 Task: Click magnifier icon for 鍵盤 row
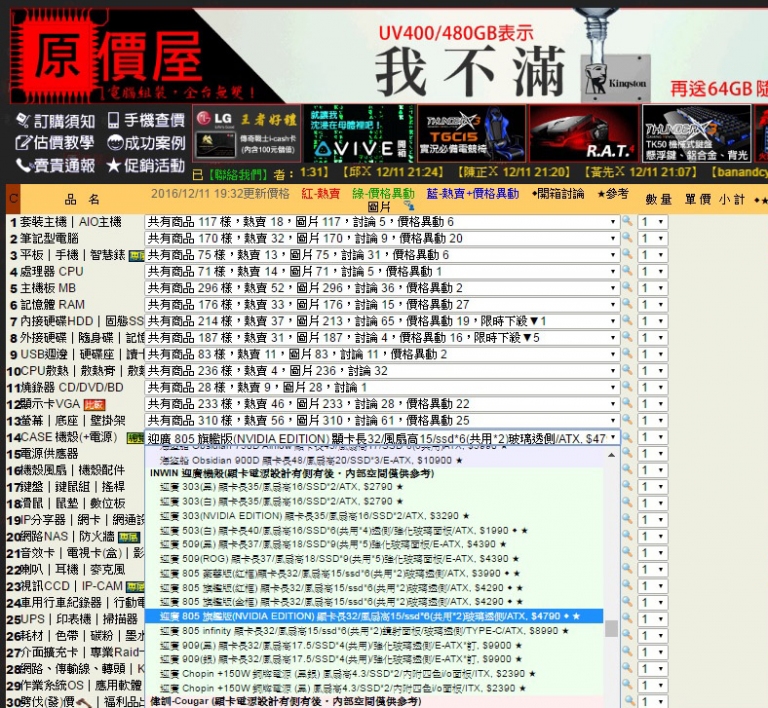pyautogui.click(x=627, y=486)
